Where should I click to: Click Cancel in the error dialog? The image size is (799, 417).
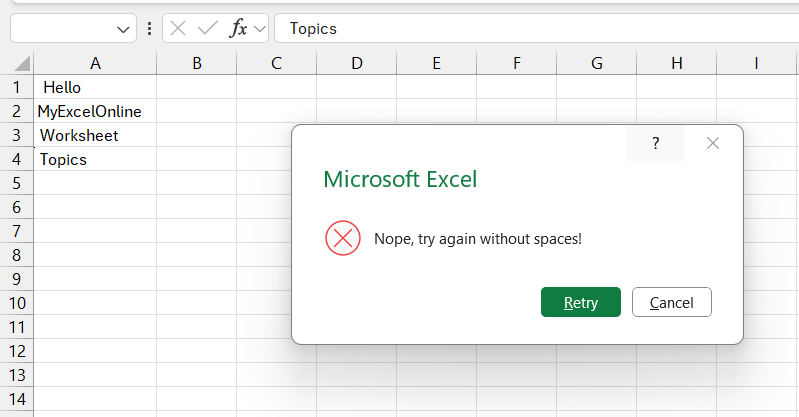coord(672,302)
